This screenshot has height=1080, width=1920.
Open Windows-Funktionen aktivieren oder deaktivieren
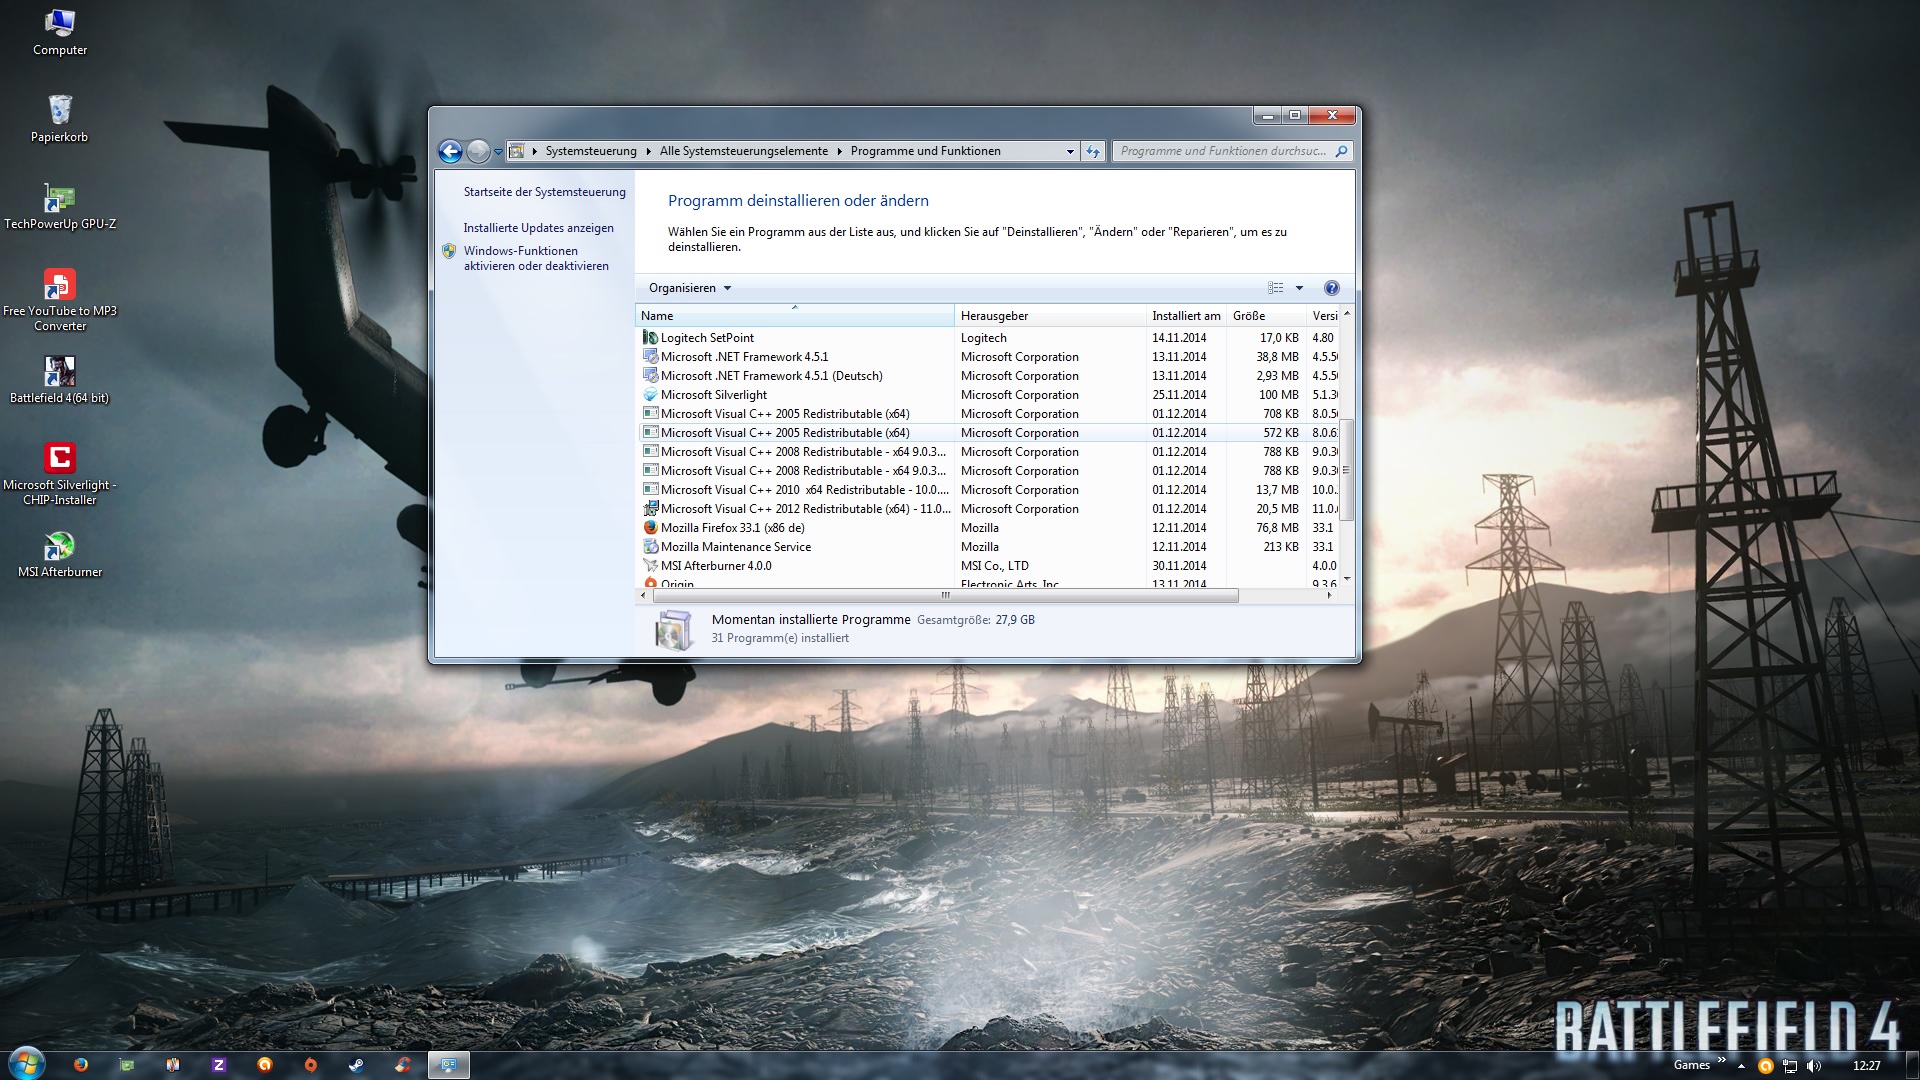(x=536, y=258)
